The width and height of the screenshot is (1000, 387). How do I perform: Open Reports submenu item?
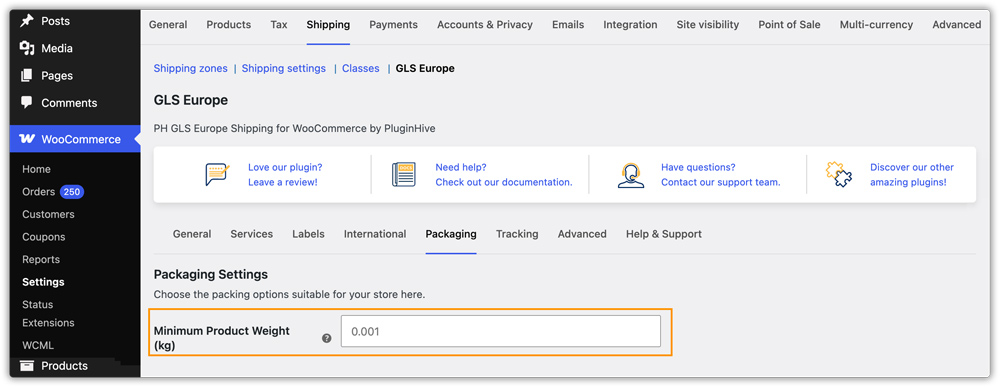(41, 259)
